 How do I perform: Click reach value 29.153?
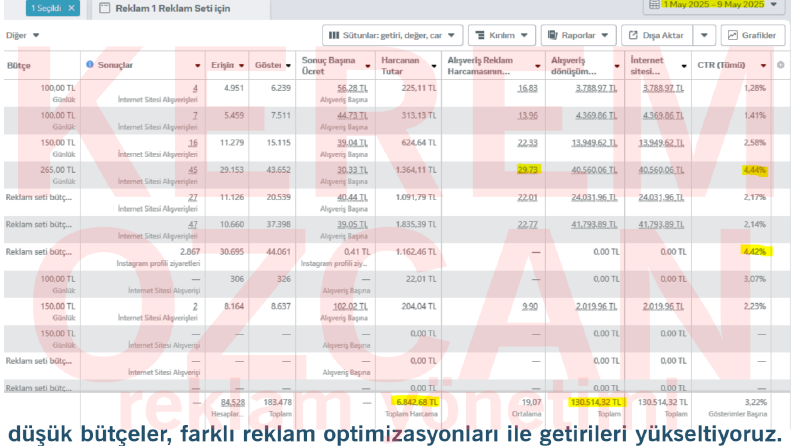click(x=232, y=170)
